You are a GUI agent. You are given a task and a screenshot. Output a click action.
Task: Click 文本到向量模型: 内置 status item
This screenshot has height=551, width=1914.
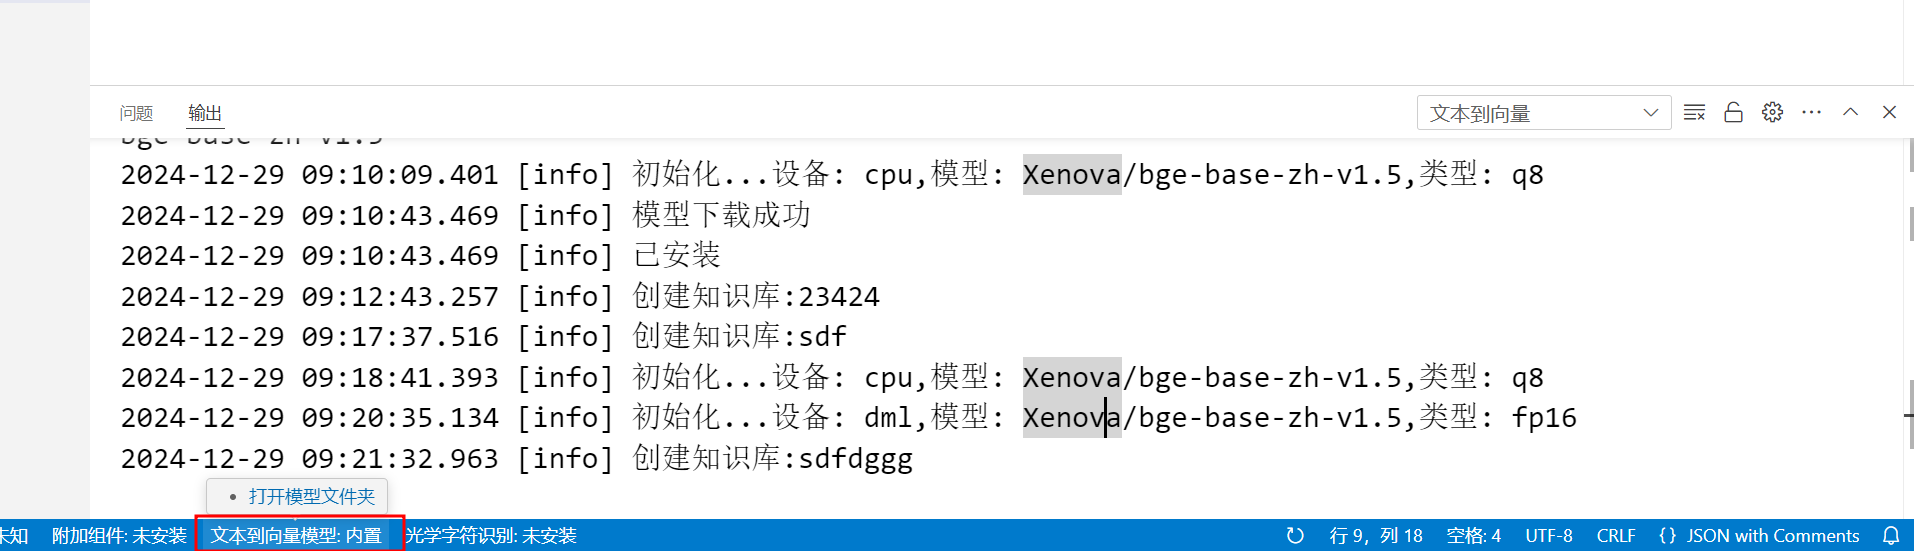coord(297,536)
